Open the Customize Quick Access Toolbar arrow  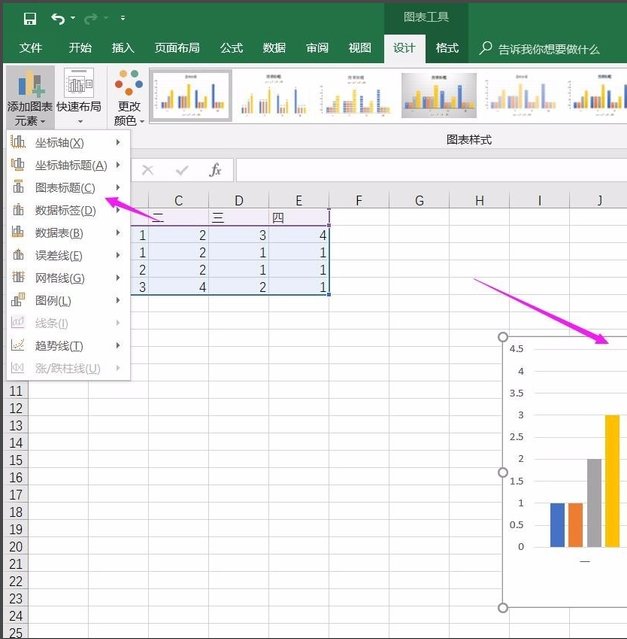tap(123, 18)
